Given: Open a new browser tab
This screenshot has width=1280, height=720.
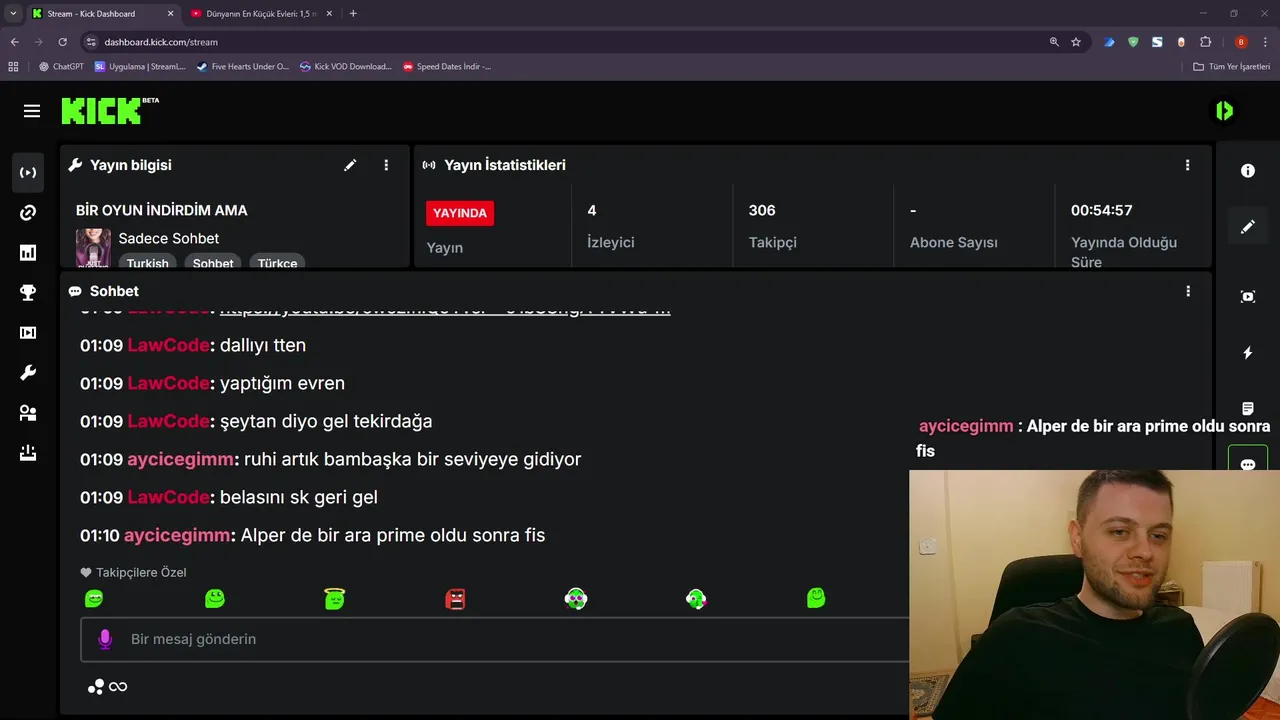Looking at the screenshot, I should point(353,14).
